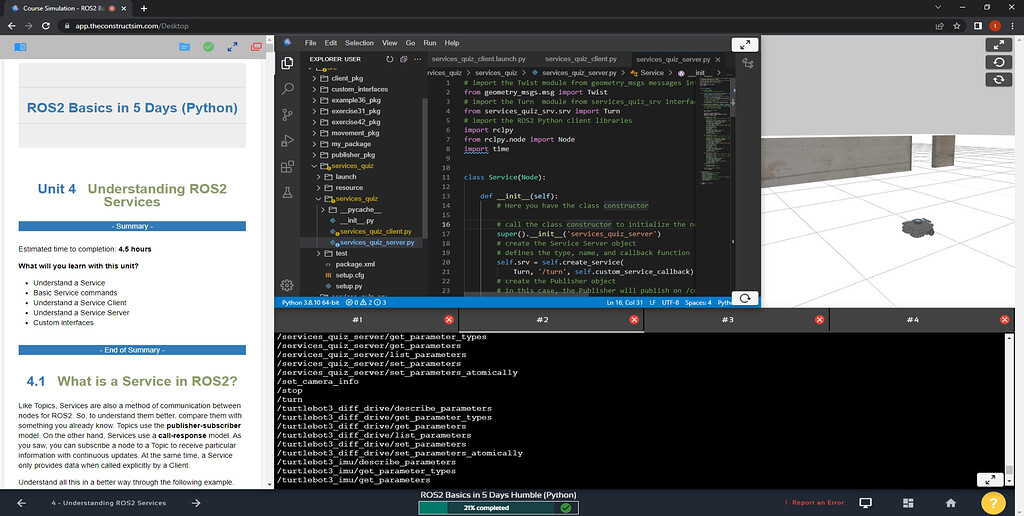Click the home icon in bottom bar
1024x516 pixels.
tap(950, 503)
